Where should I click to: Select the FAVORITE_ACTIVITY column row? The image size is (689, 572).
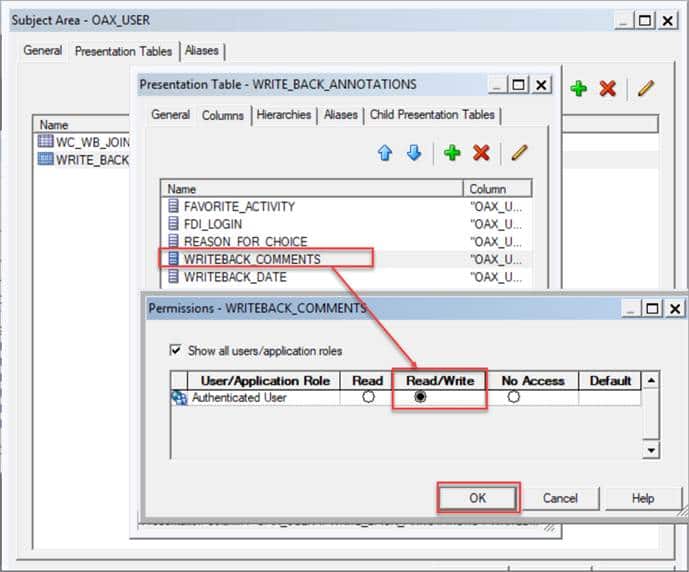346,206
